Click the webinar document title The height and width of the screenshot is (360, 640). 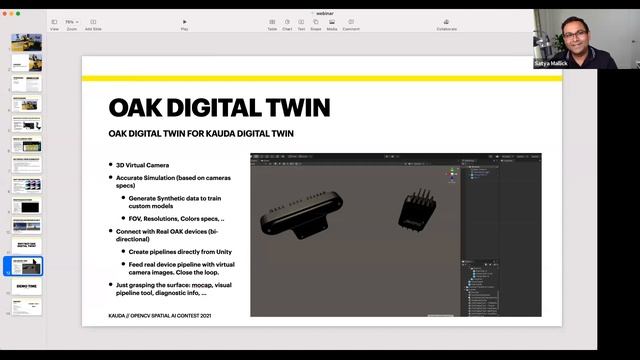tap(325, 13)
